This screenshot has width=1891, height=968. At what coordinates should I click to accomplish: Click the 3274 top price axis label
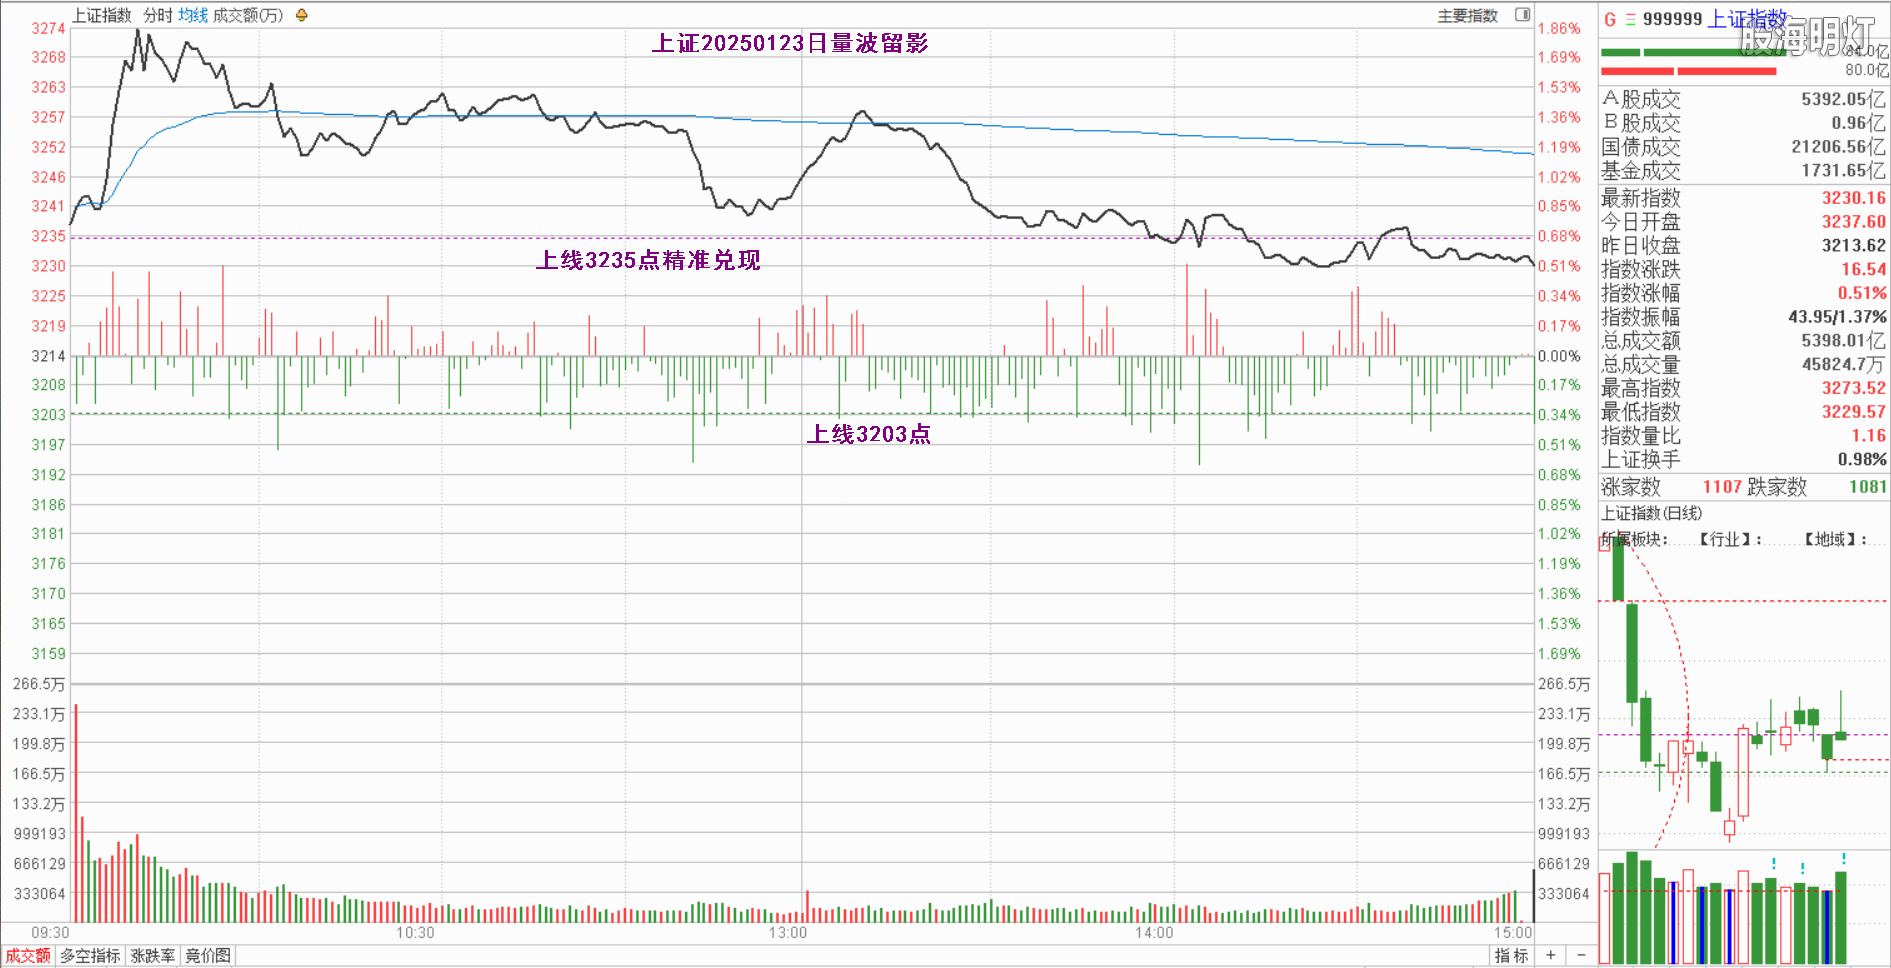coord(48,28)
